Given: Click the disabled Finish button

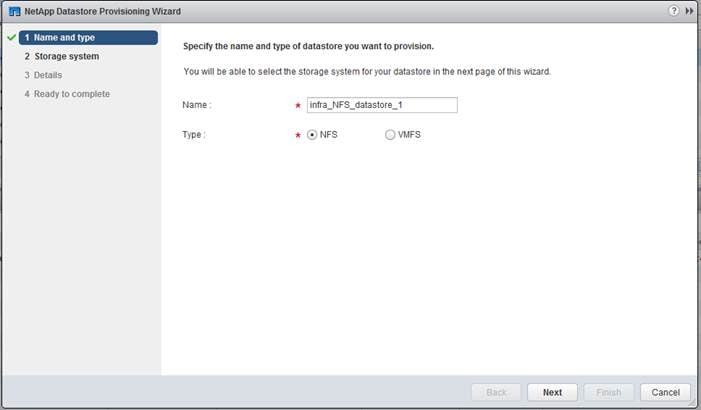Looking at the screenshot, I should (608, 392).
